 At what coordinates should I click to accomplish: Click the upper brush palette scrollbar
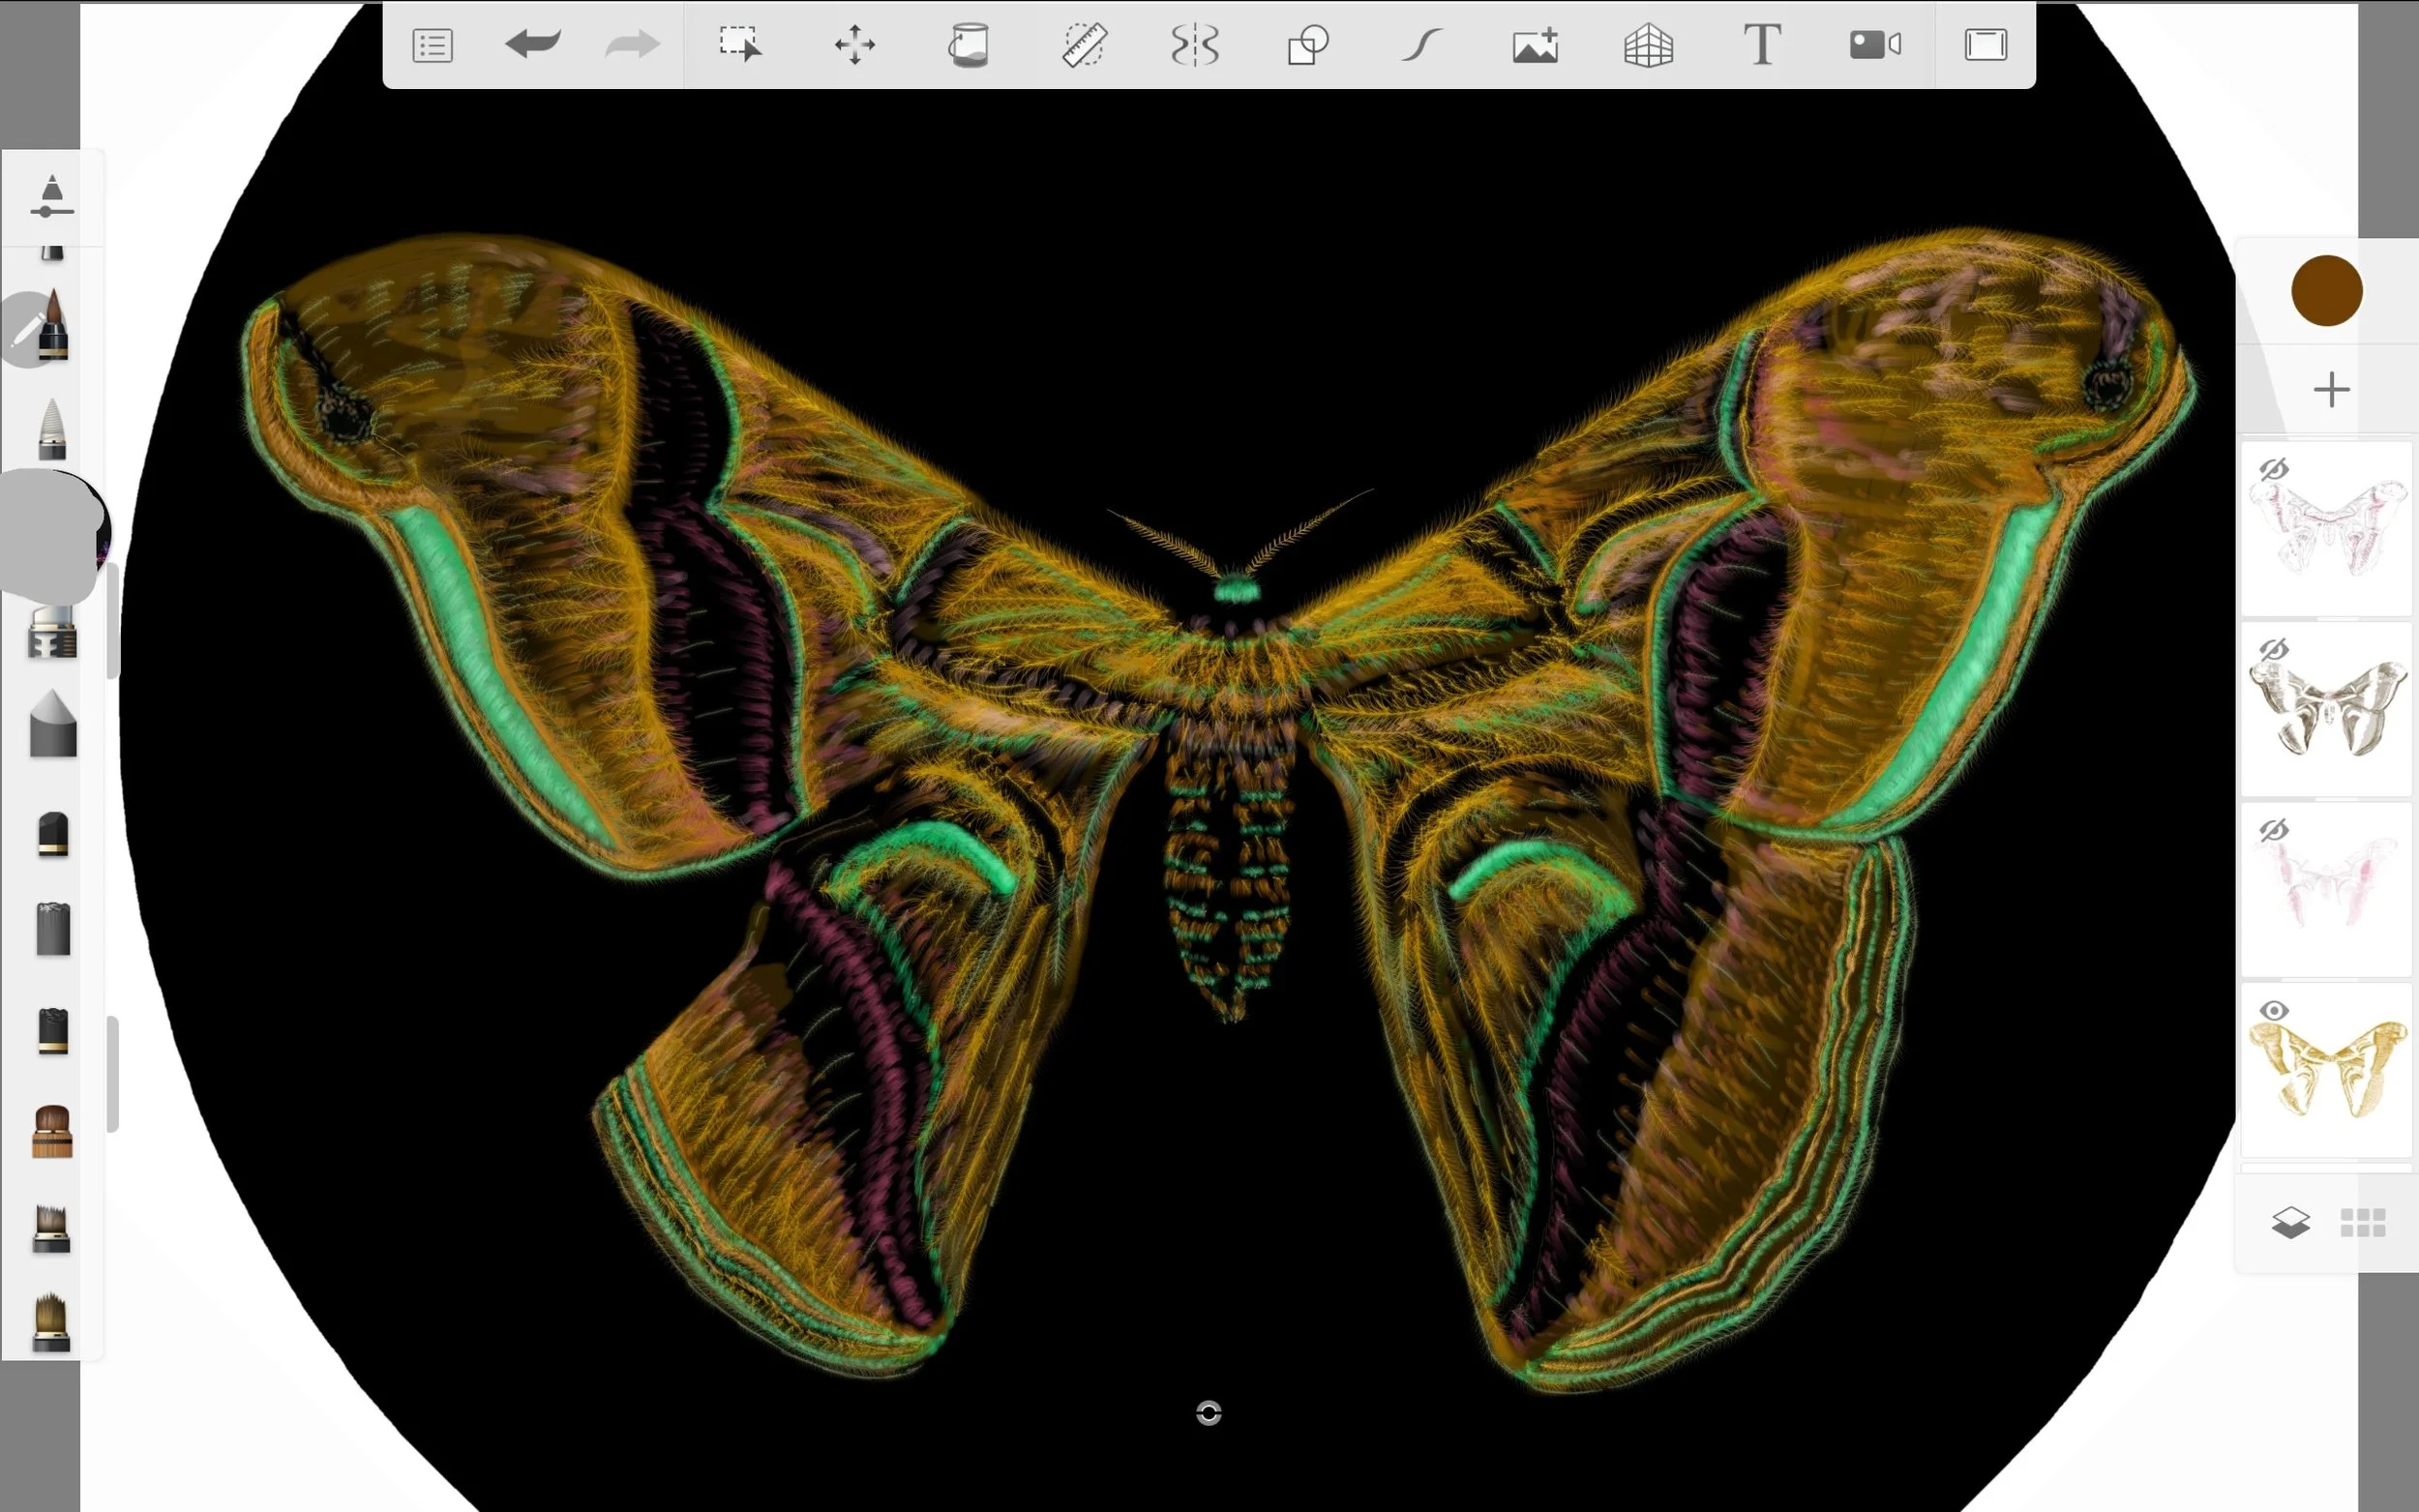(x=113, y=620)
